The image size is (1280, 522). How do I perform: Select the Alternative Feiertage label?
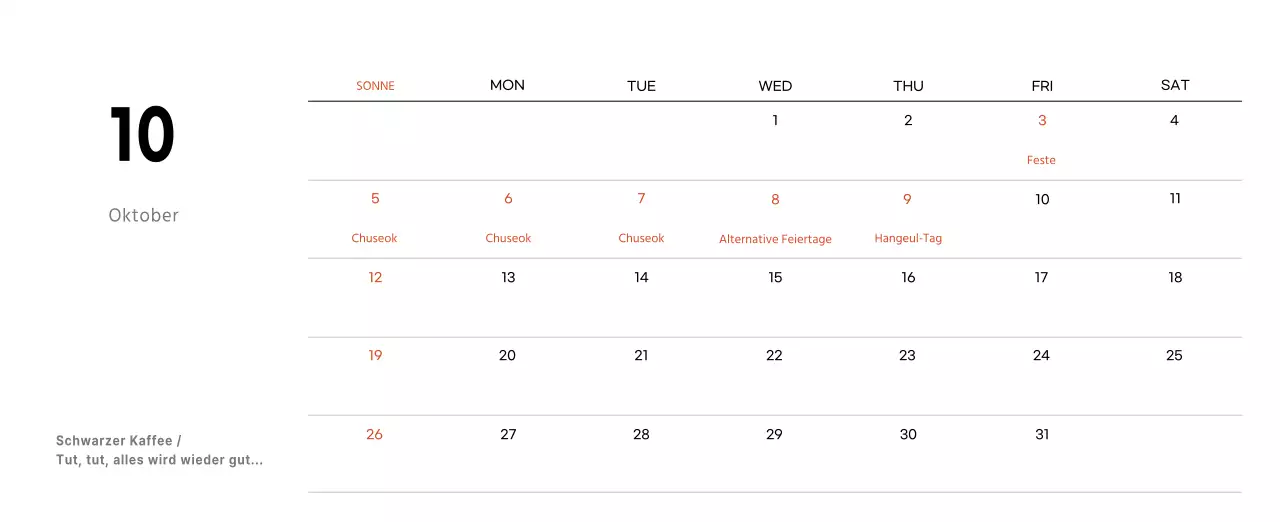(x=775, y=240)
